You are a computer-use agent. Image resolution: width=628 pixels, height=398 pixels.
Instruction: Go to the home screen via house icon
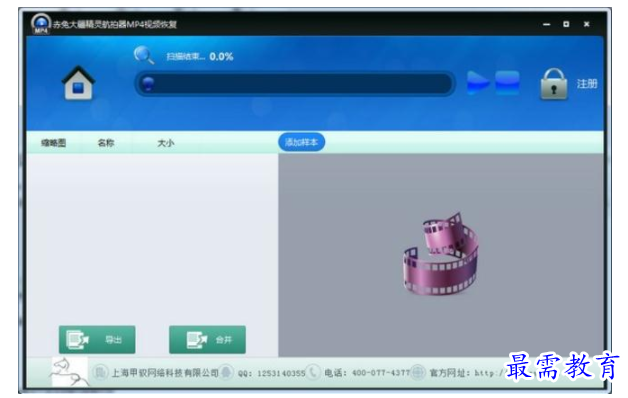tap(78, 83)
